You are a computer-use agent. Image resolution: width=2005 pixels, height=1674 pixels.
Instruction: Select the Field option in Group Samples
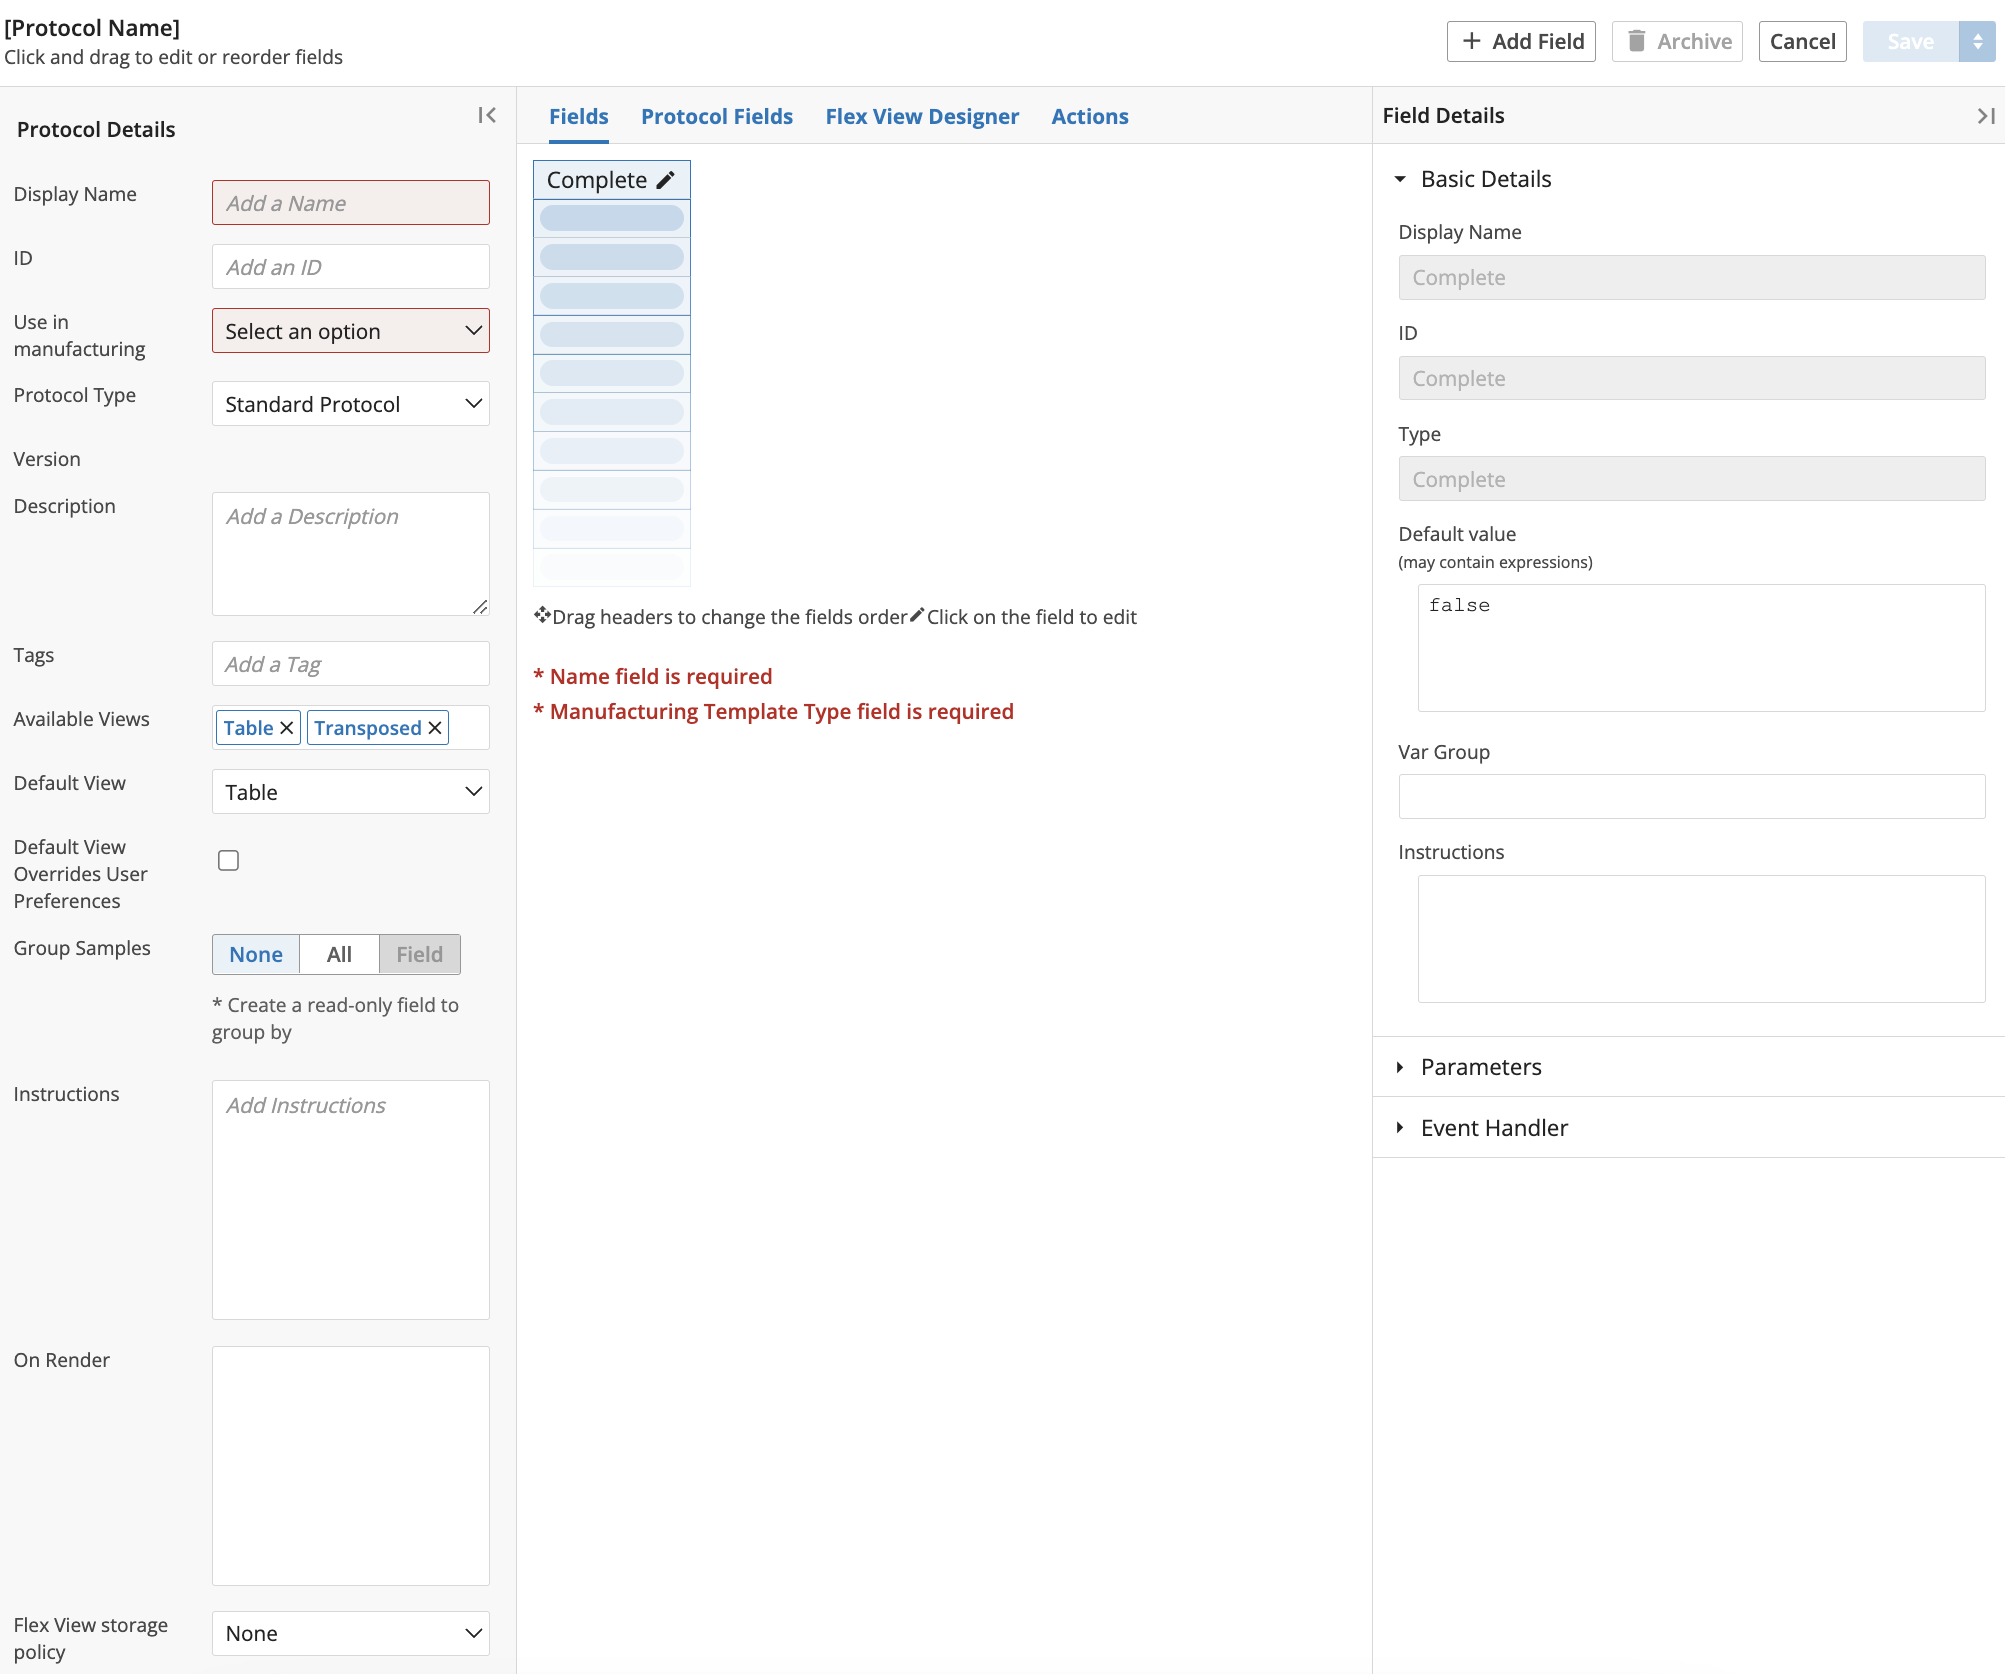420,953
